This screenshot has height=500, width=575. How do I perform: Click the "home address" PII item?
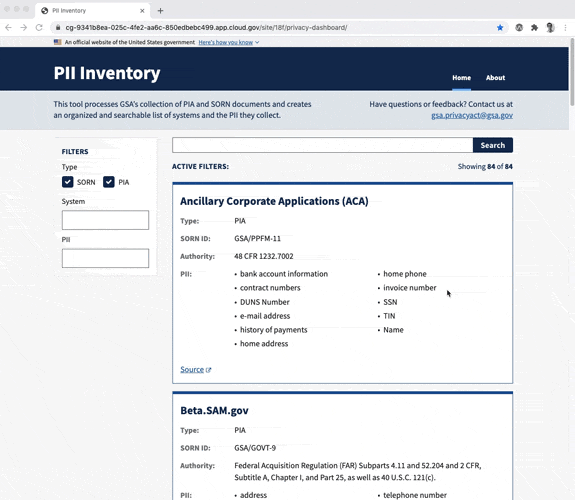tap(264, 344)
